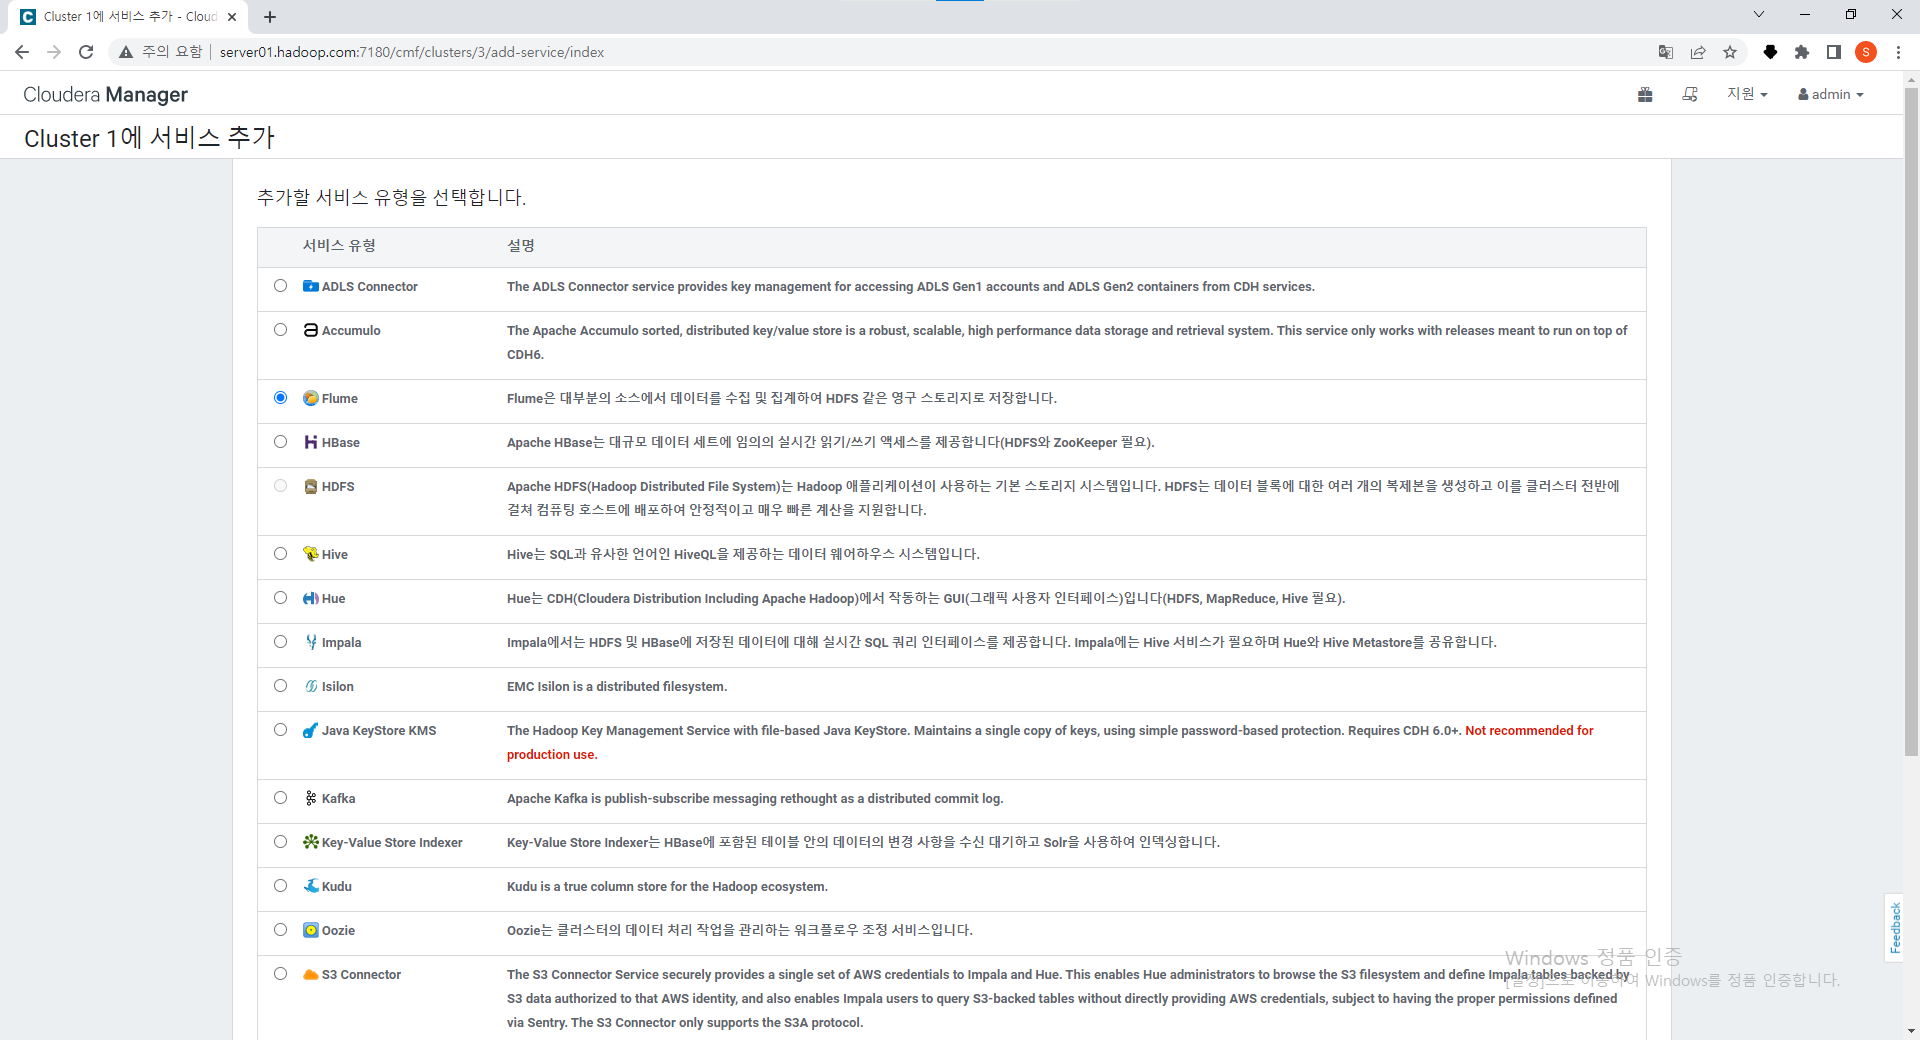Click the Hive bee icon

311,554
